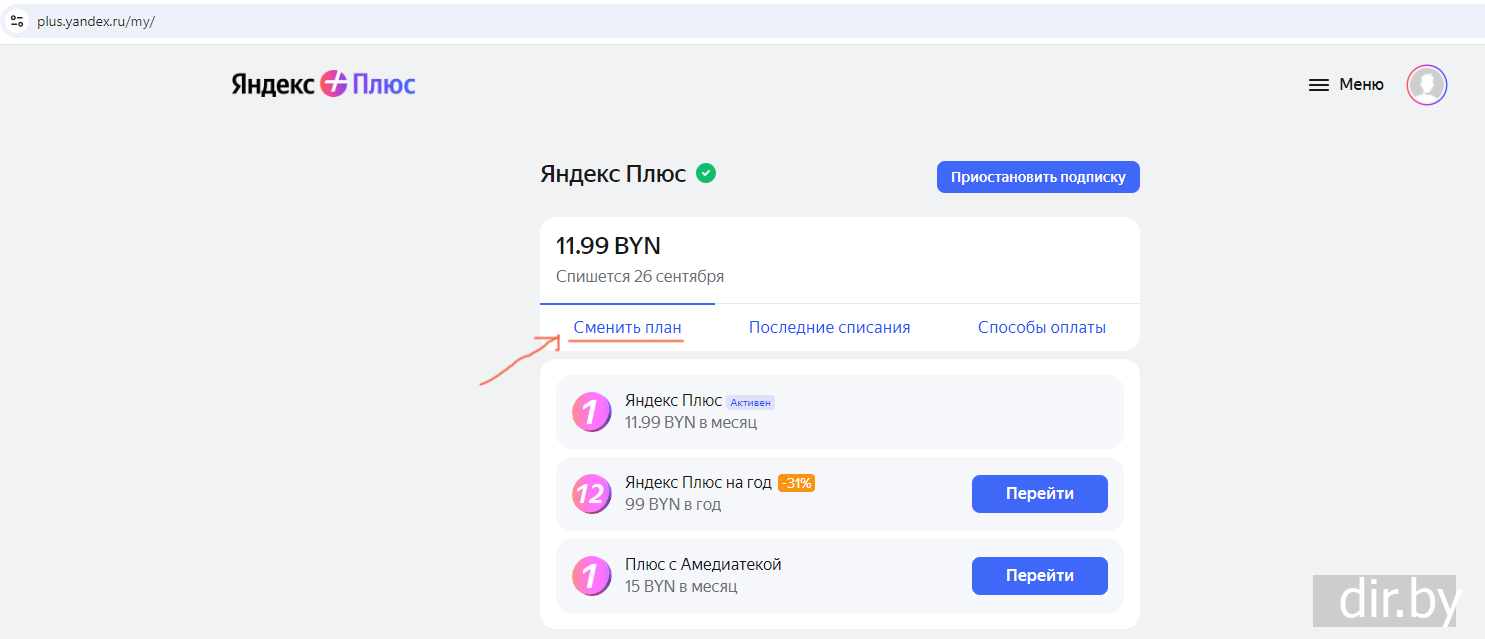This screenshot has width=1485, height=639.
Task: Click Перейти for the yearly plan
Action: 1039,494
